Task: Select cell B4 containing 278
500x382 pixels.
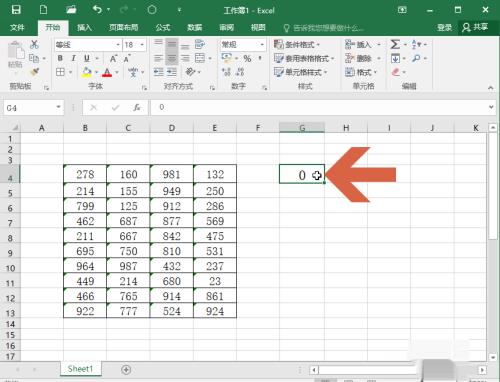Action: tap(85, 174)
